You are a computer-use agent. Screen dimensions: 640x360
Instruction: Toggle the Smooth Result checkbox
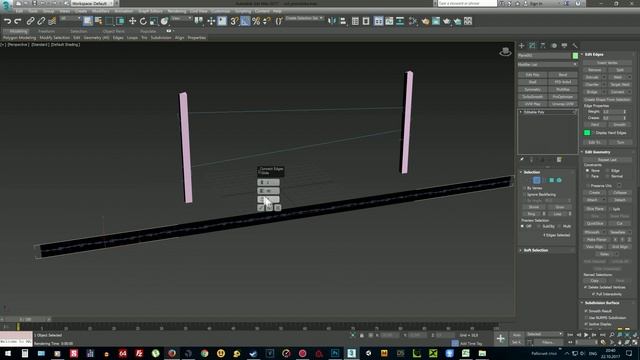click(x=587, y=311)
